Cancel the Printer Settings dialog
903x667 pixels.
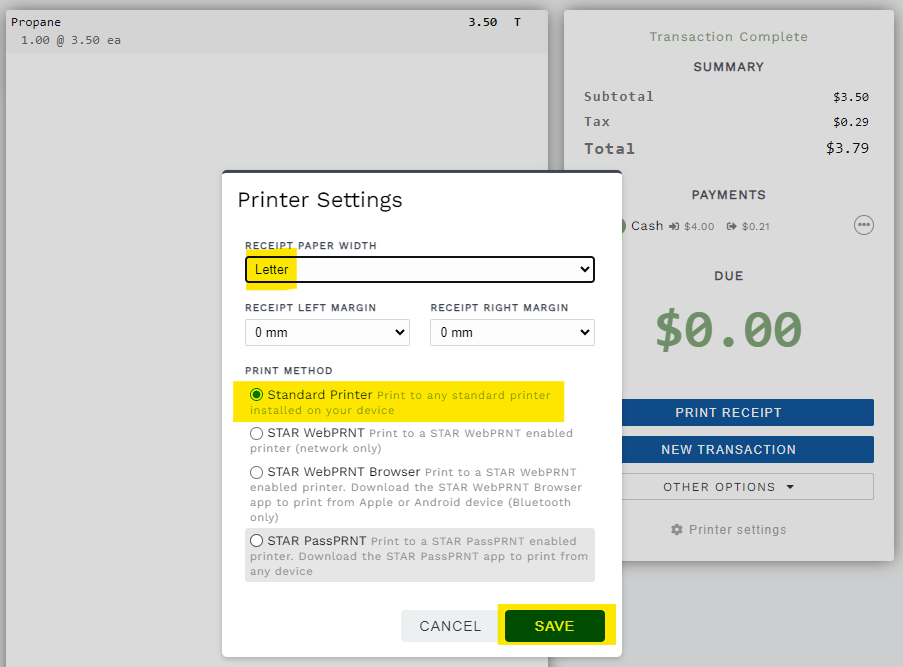(x=450, y=626)
